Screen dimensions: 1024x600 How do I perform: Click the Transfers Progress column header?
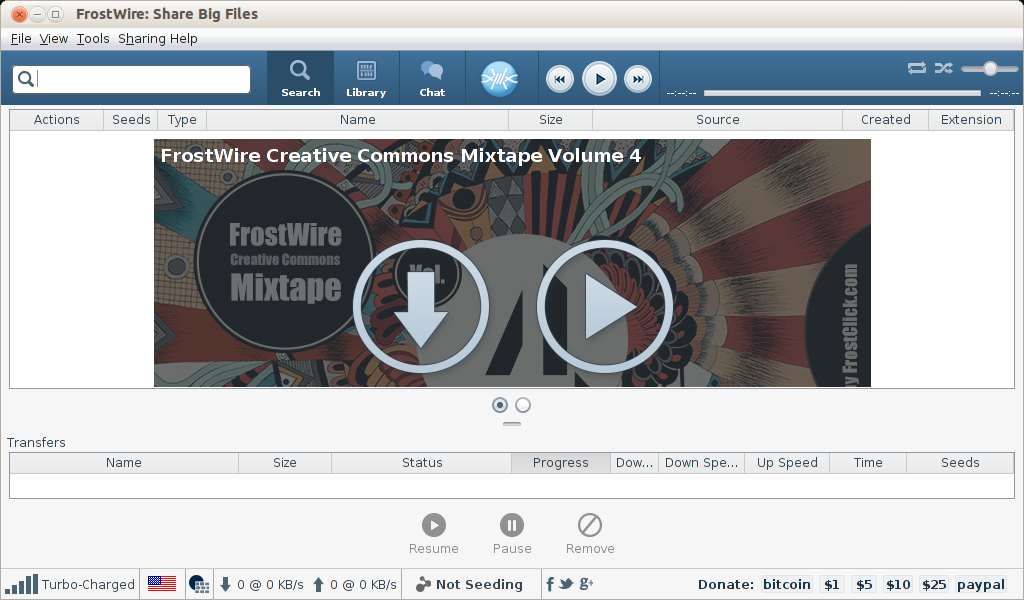click(560, 462)
